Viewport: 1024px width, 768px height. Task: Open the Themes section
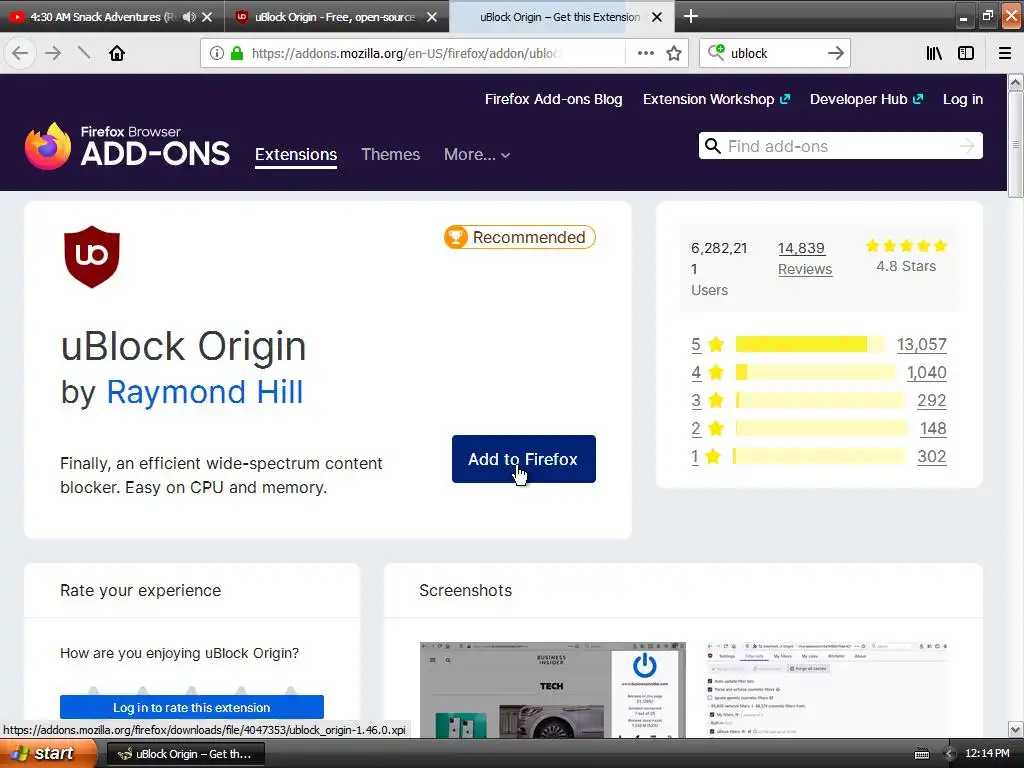pos(391,155)
